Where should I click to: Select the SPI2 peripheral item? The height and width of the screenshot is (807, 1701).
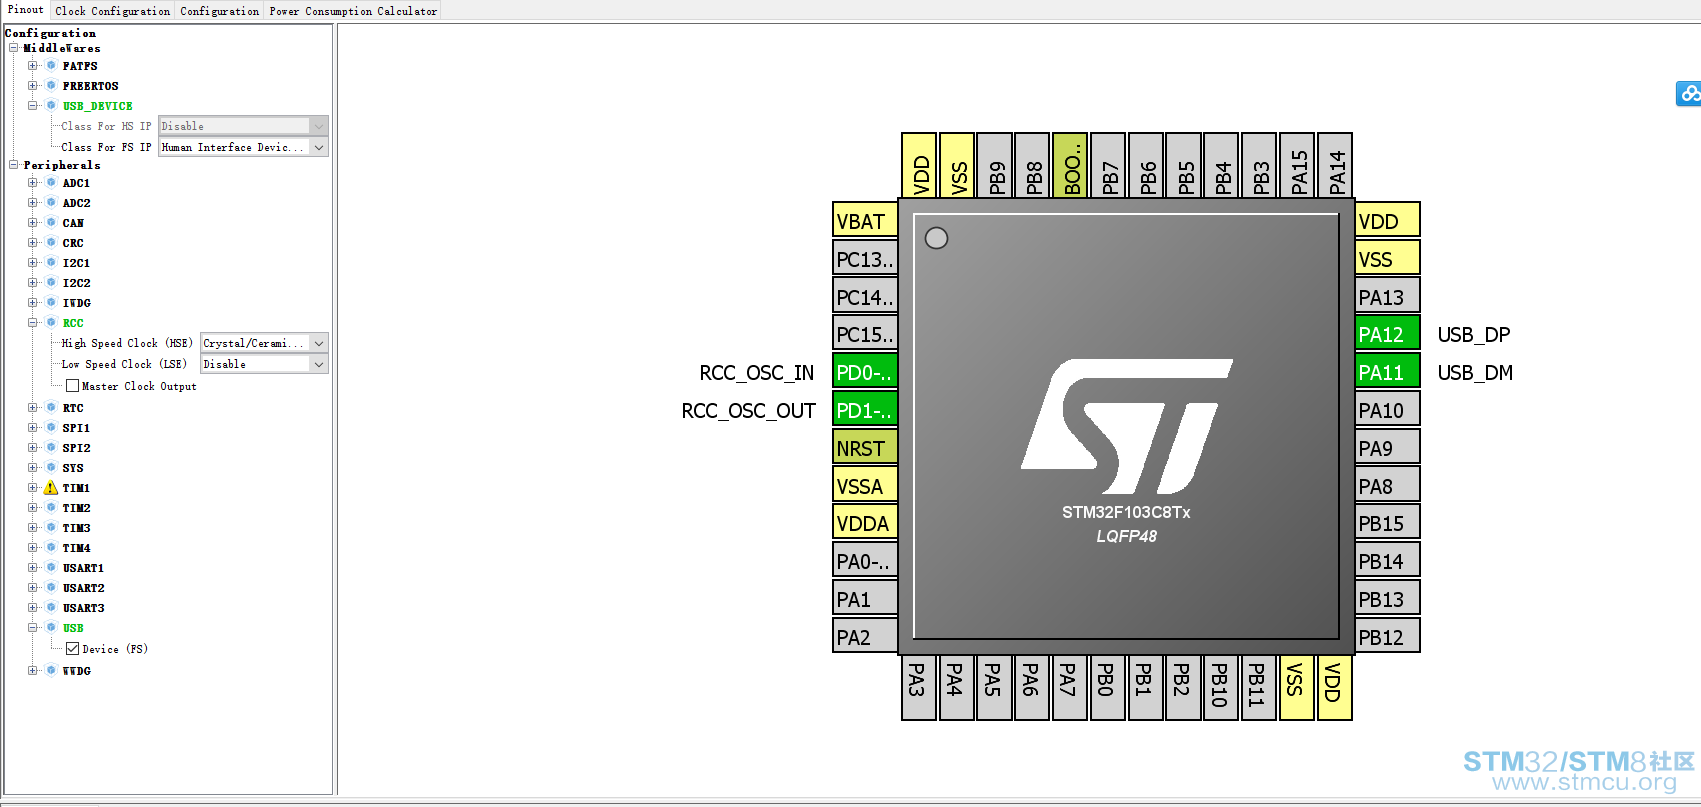[76, 448]
